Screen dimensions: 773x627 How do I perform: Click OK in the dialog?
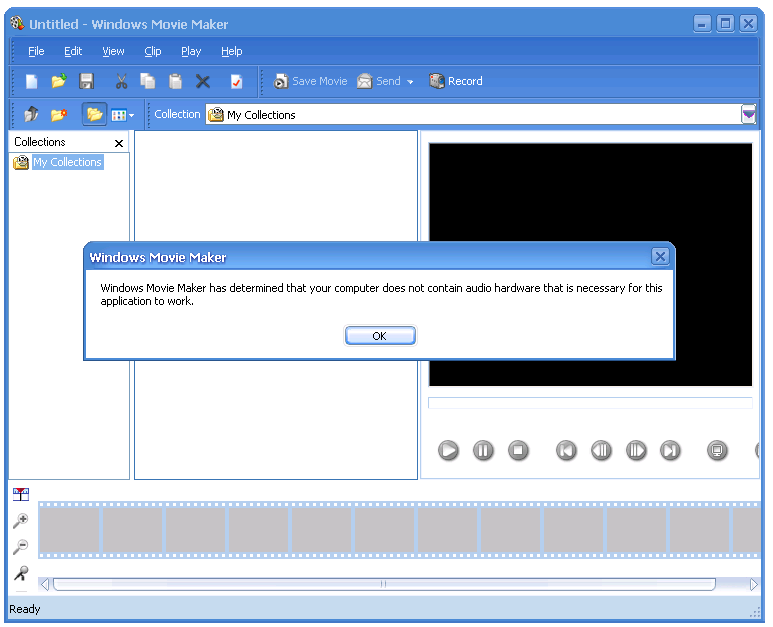click(x=380, y=336)
